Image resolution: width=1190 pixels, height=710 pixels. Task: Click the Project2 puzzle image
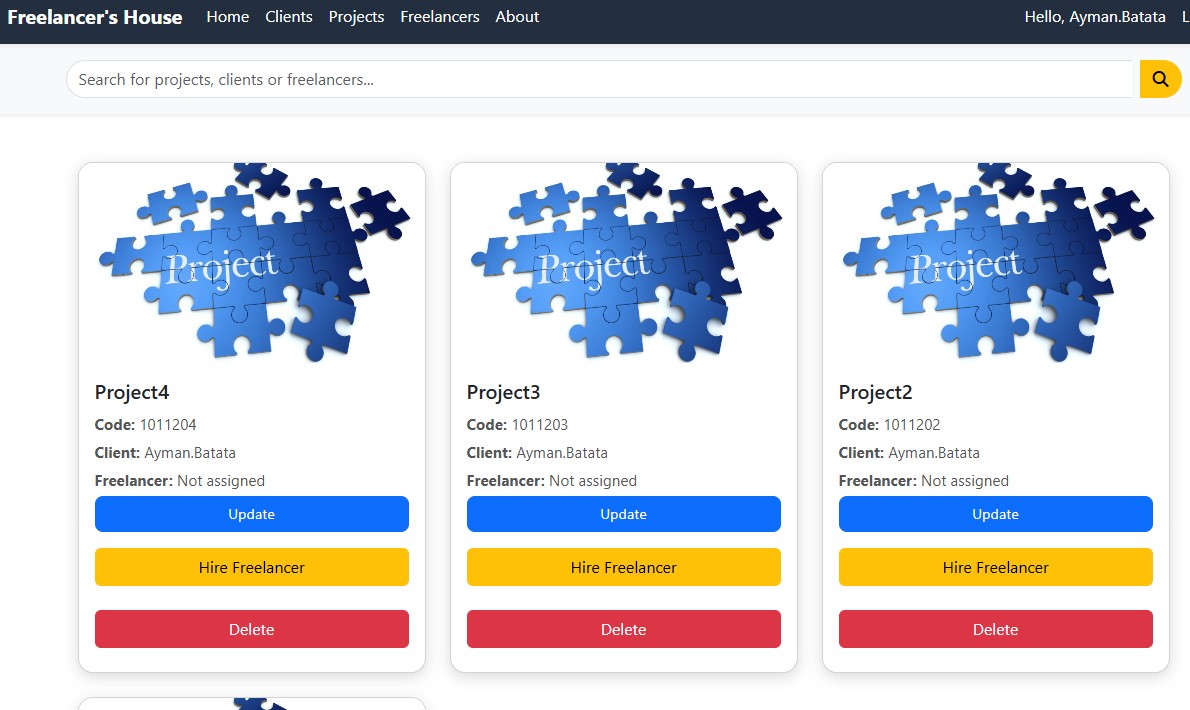click(x=997, y=262)
